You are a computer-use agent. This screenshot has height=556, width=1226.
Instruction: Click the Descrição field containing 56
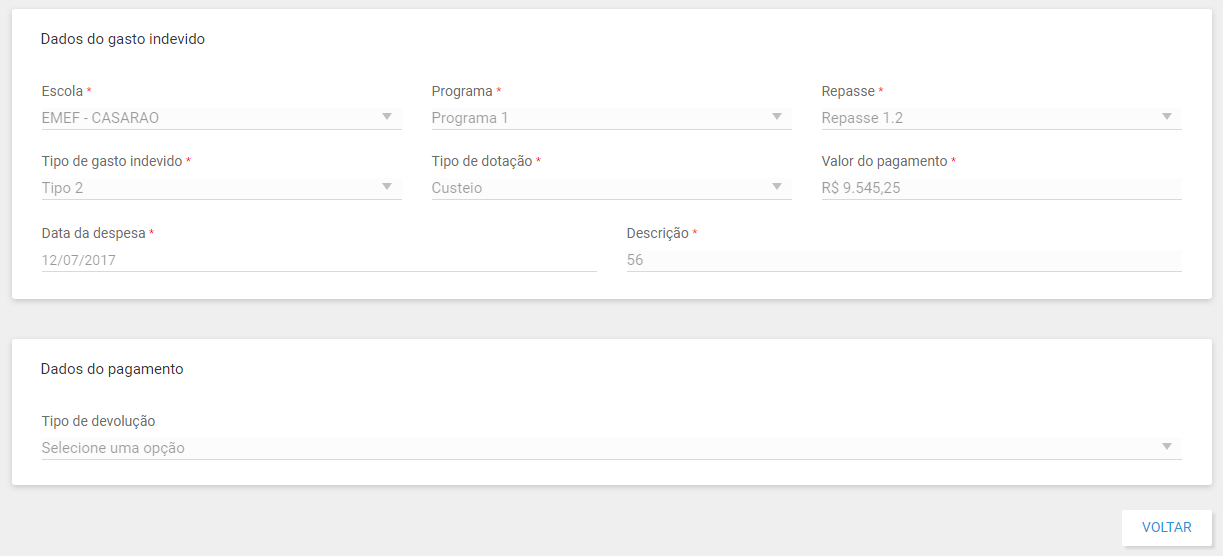pyautogui.click(x=904, y=260)
